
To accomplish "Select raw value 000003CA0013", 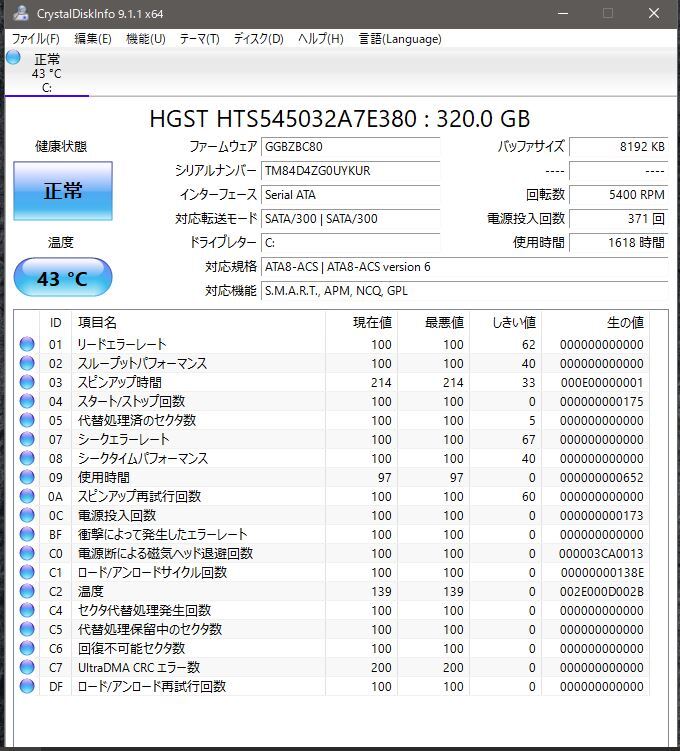I will [601, 553].
